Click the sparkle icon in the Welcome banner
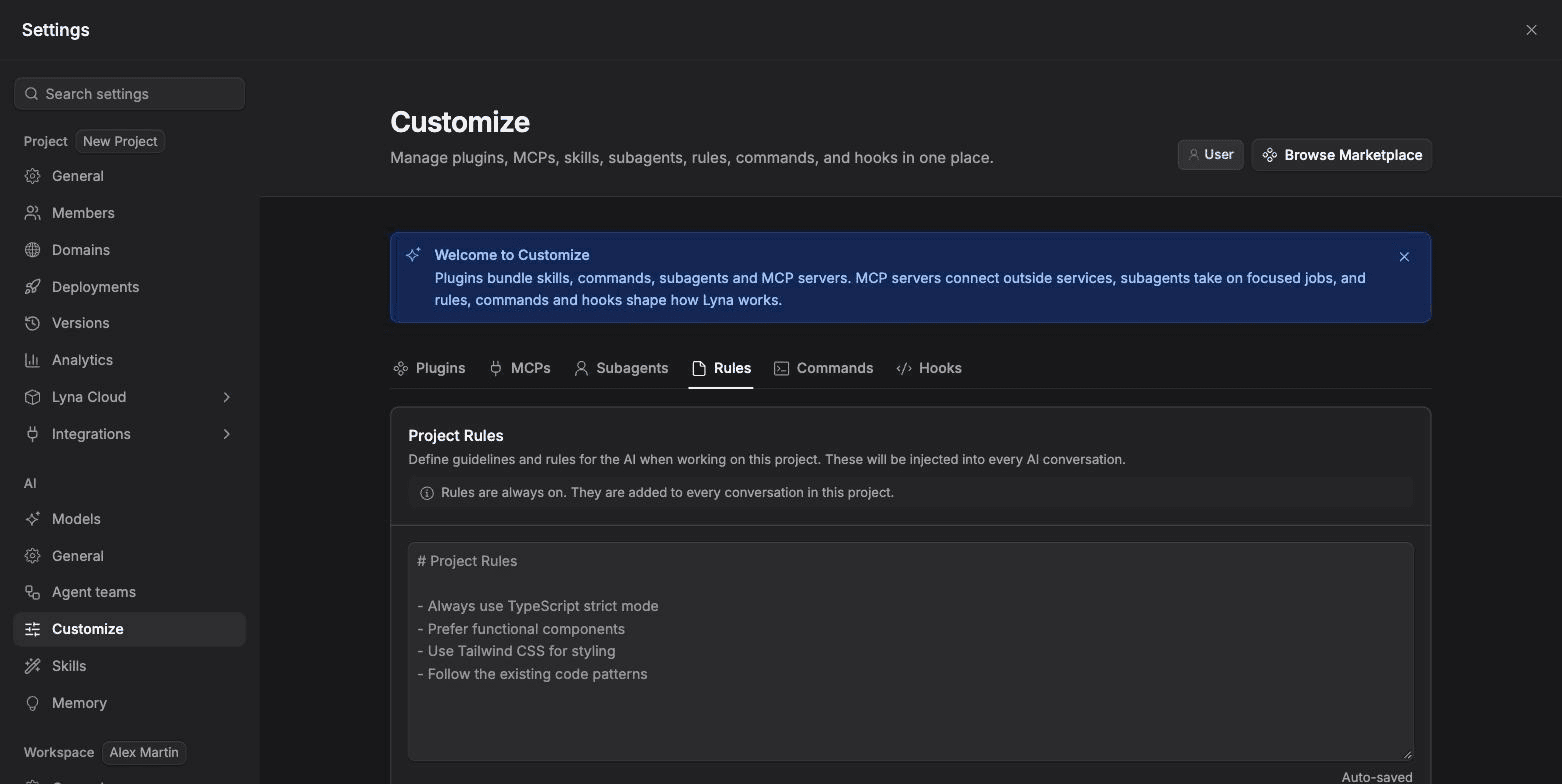The height and width of the screenshot is (784, 1562). coord(413,255)
